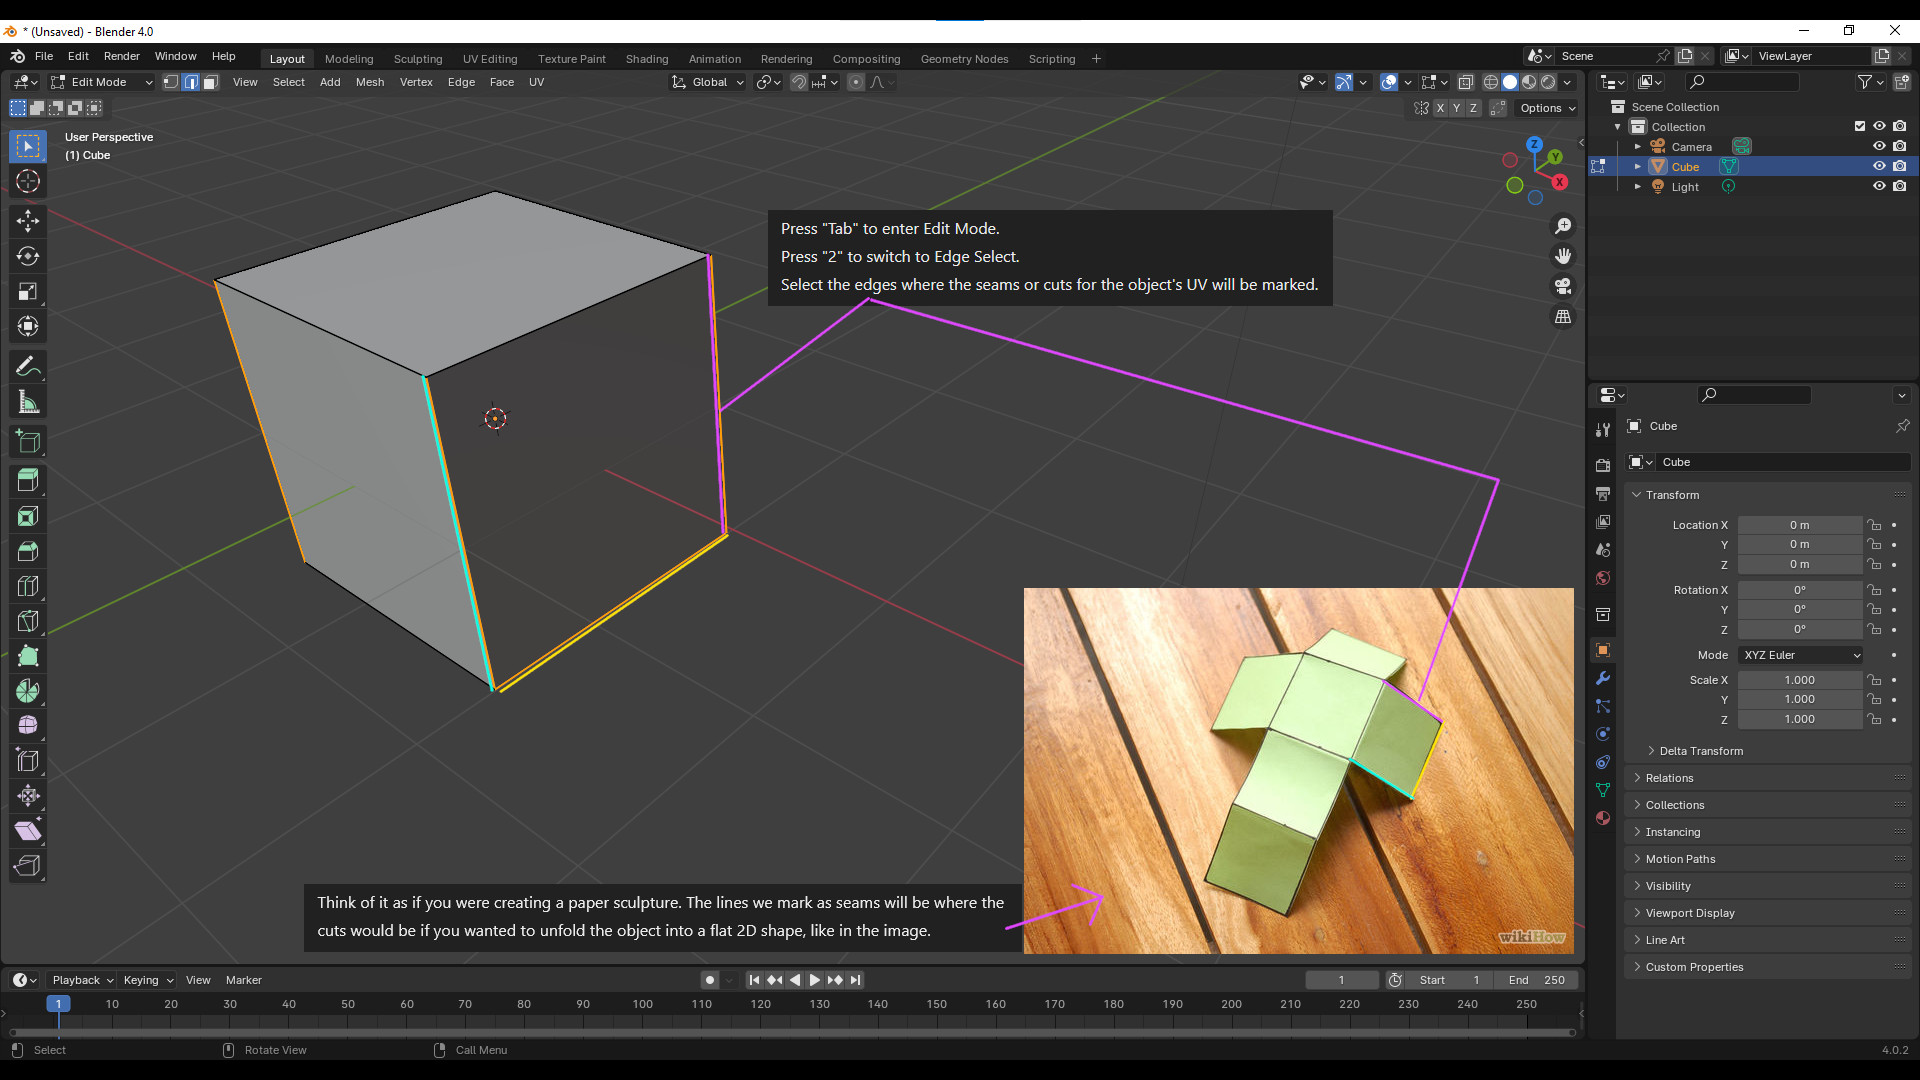This screenshot has height=1080, width=1920.
Task: Select the Smooth vertices tool
Action: pos(28,726)
